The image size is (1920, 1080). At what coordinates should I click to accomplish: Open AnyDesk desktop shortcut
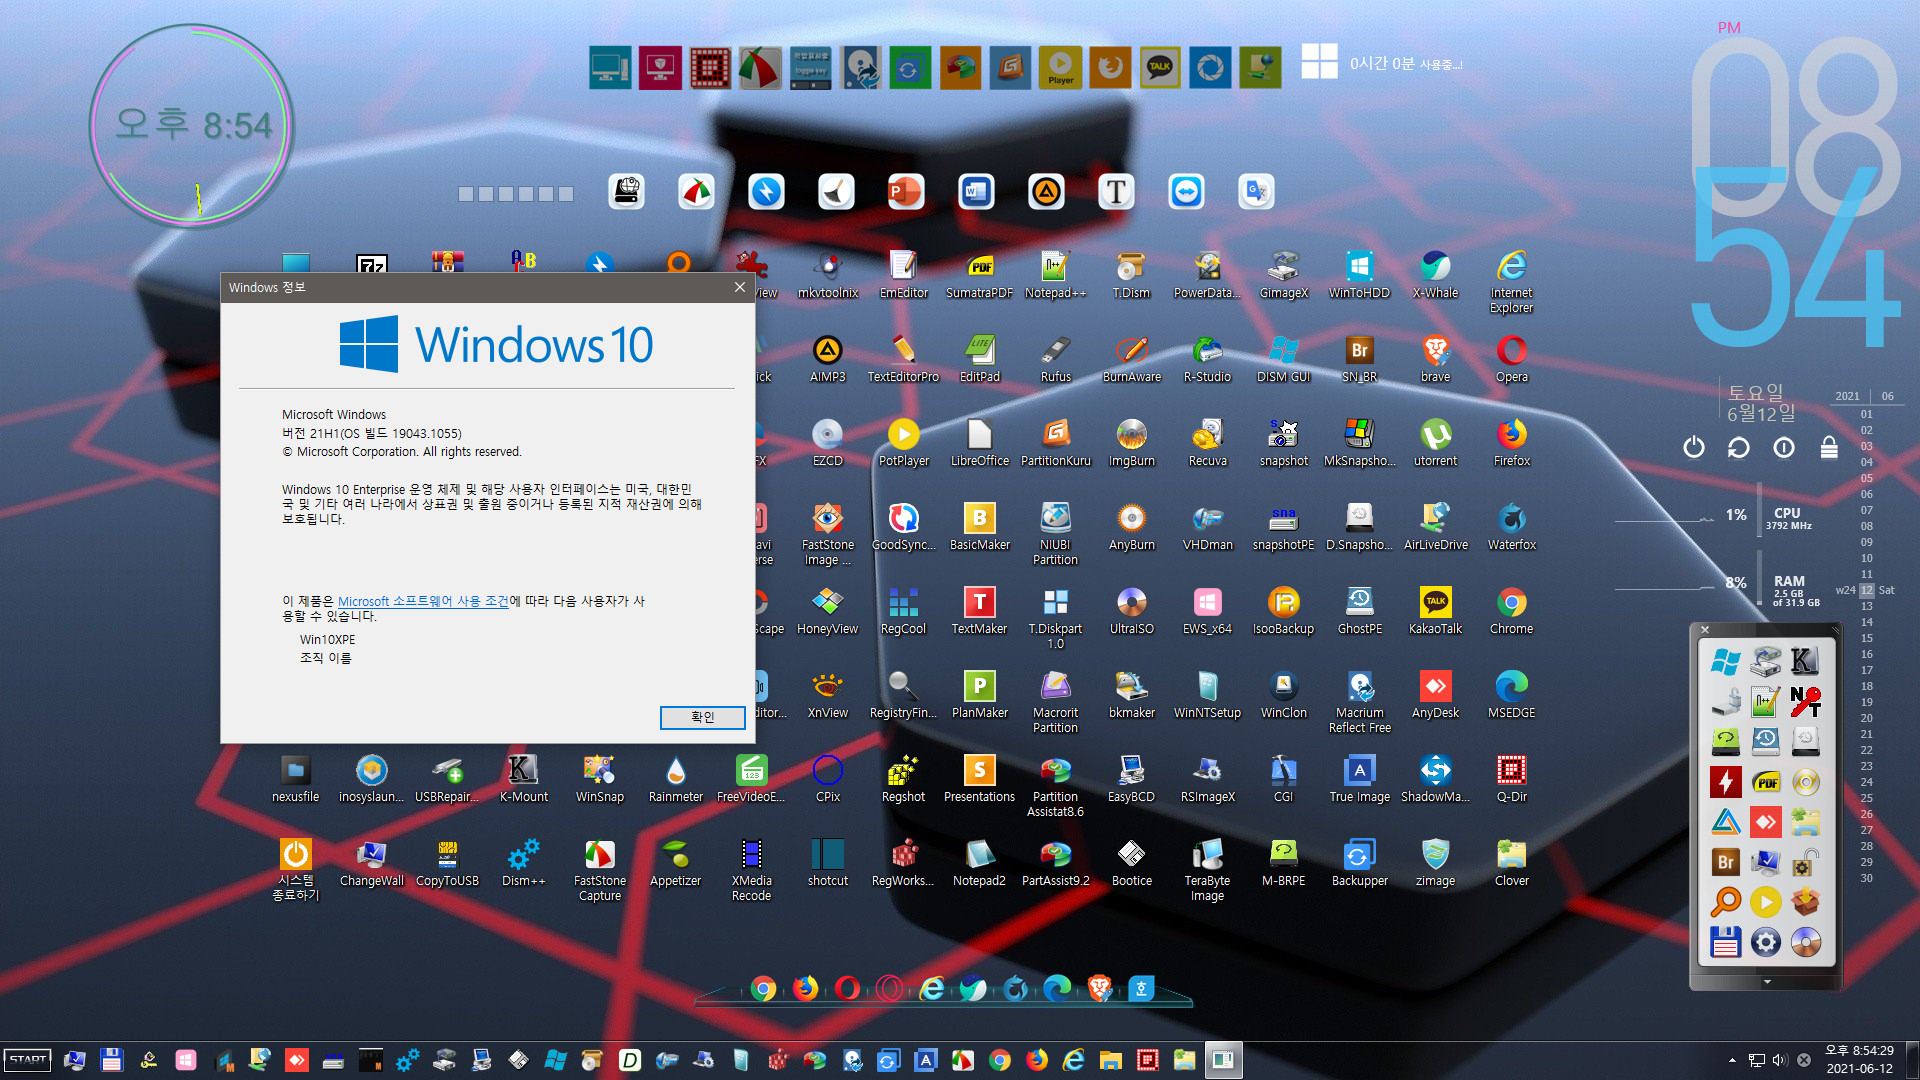(1435, 694)
